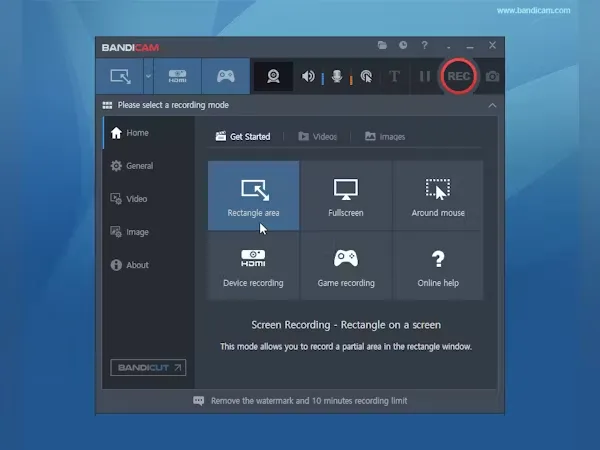The image size is (600, 450).
Task: Toggle the microphone recording icon
Action: tap(337, 76)
